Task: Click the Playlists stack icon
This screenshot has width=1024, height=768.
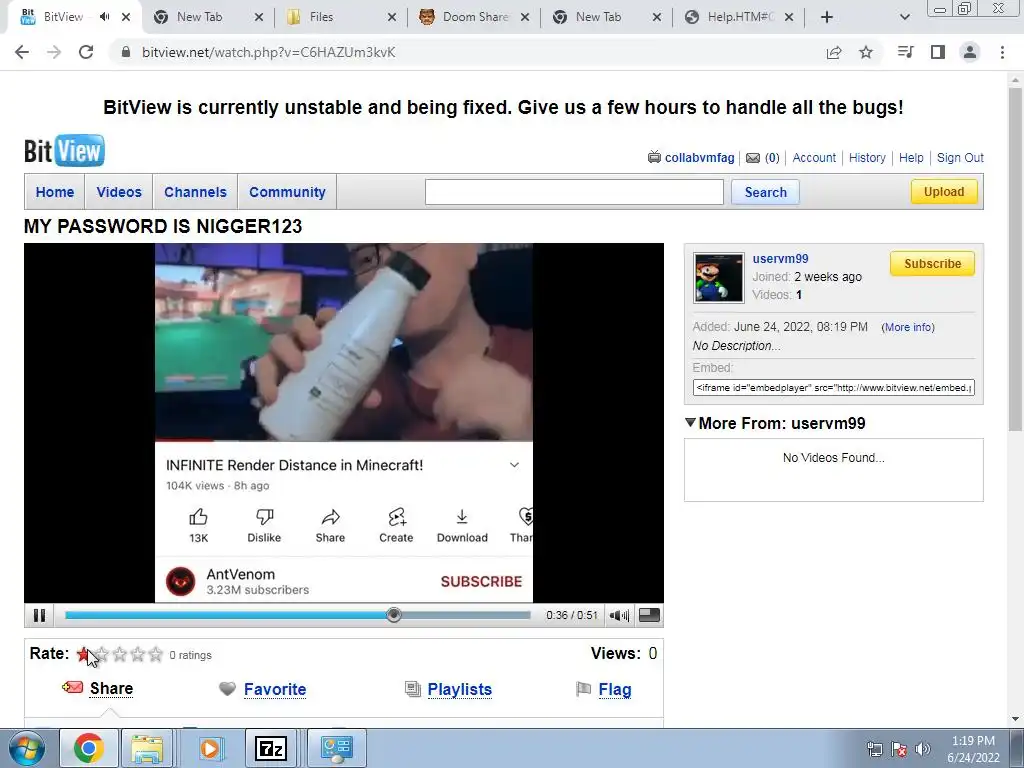Action: click(x=413, y=689)
